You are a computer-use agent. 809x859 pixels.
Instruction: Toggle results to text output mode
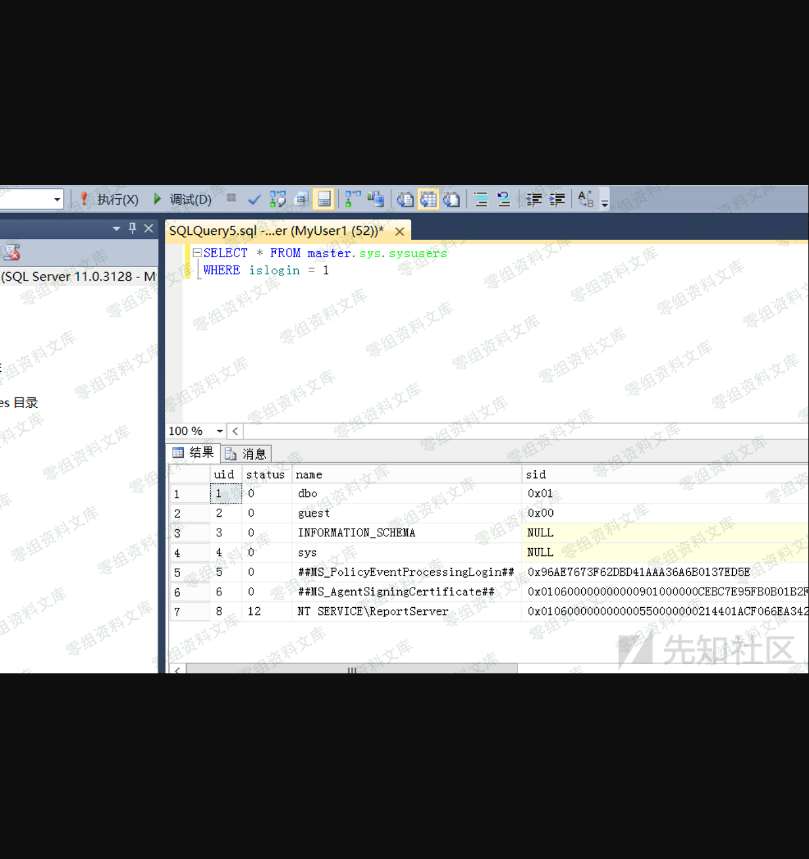click(x=405, y=200)
